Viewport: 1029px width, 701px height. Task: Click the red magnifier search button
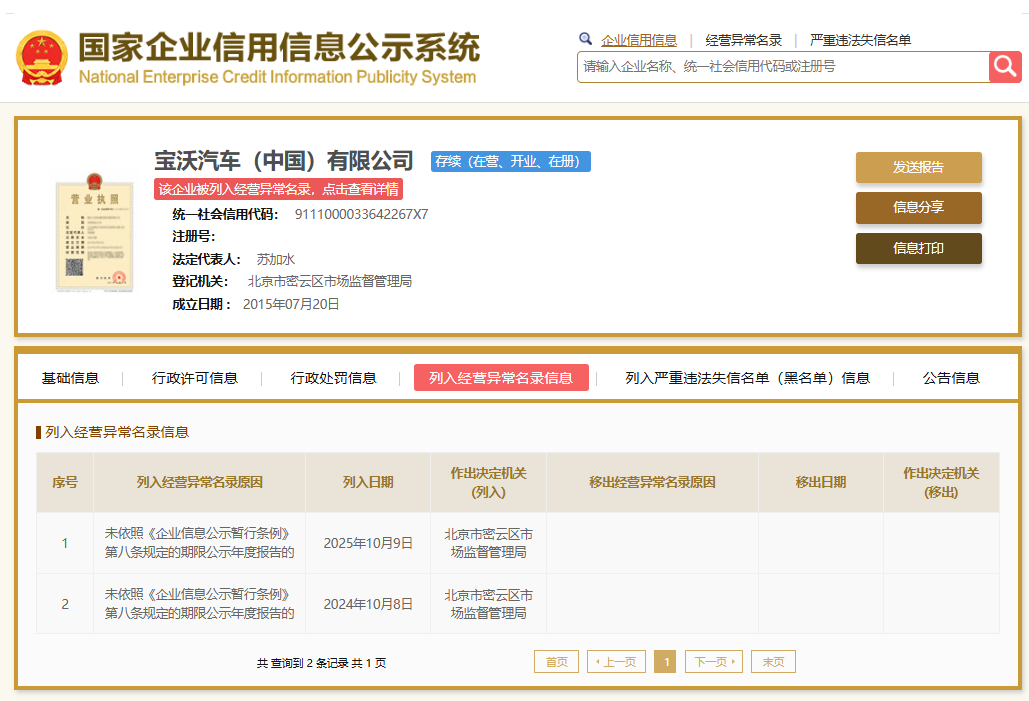pos(1004,67)
